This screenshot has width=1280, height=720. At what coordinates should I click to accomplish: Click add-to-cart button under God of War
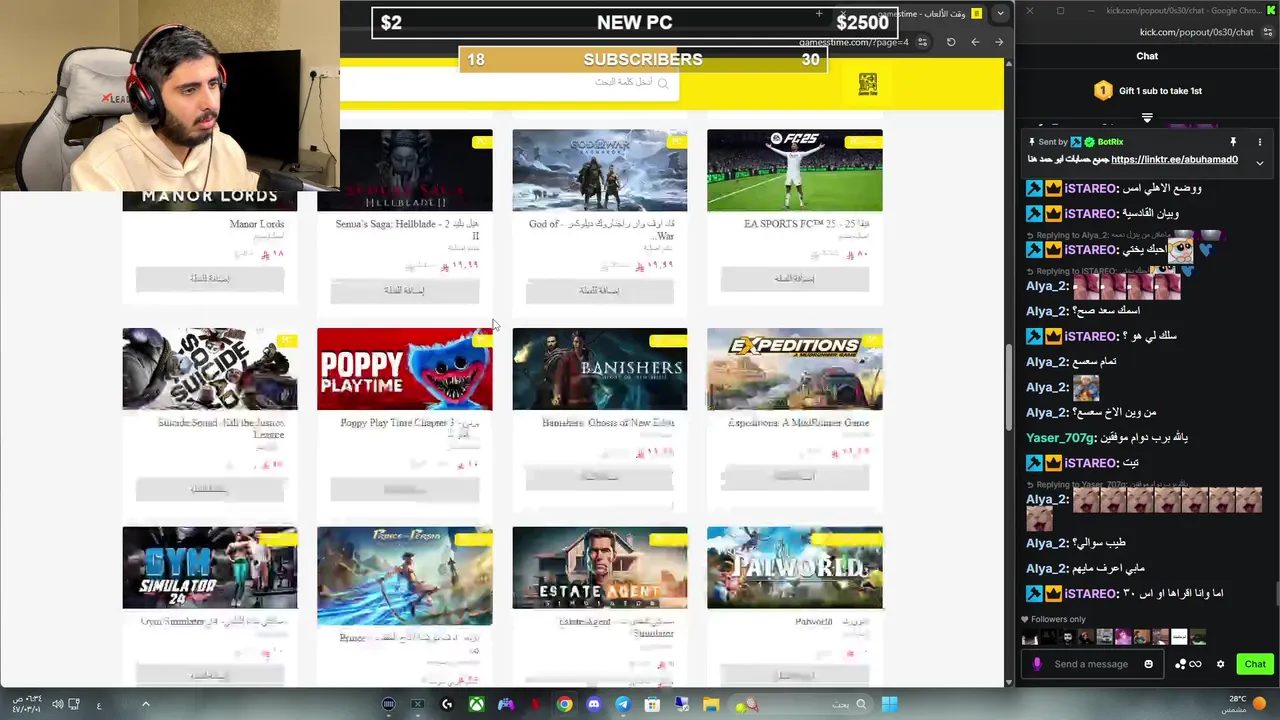(x=600, y=290)
